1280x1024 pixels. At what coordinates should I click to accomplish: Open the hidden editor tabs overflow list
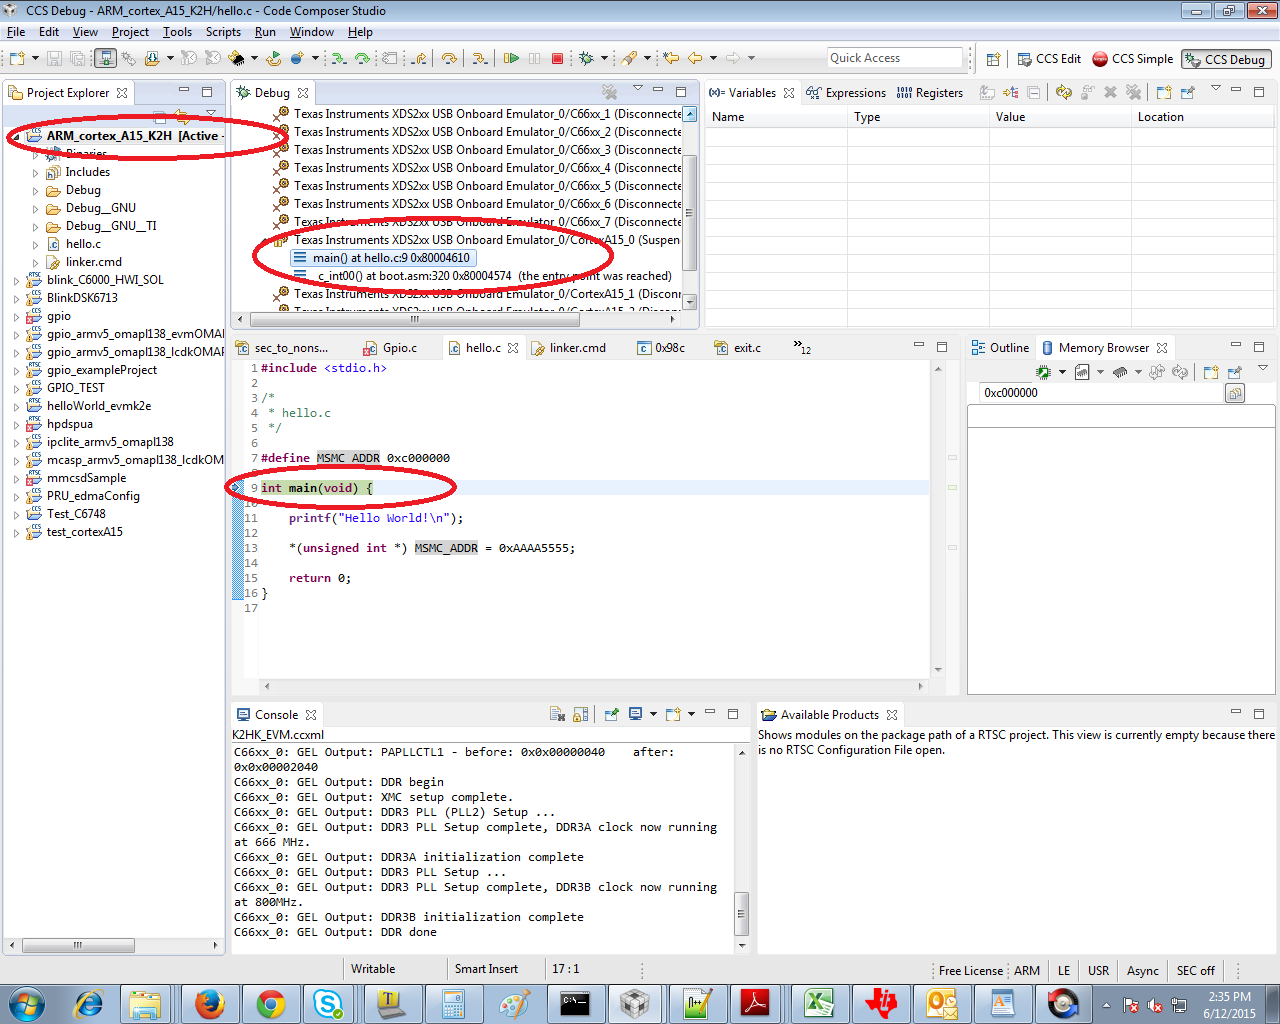[x=802, y=347]
